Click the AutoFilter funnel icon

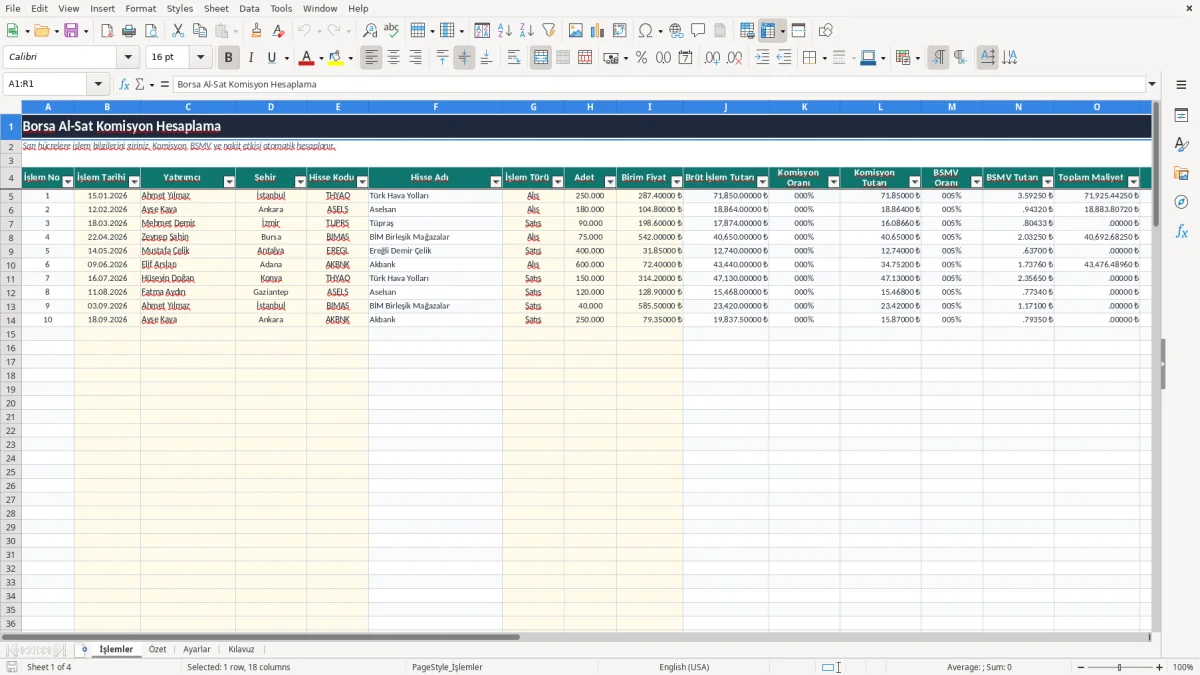(548, 31)
